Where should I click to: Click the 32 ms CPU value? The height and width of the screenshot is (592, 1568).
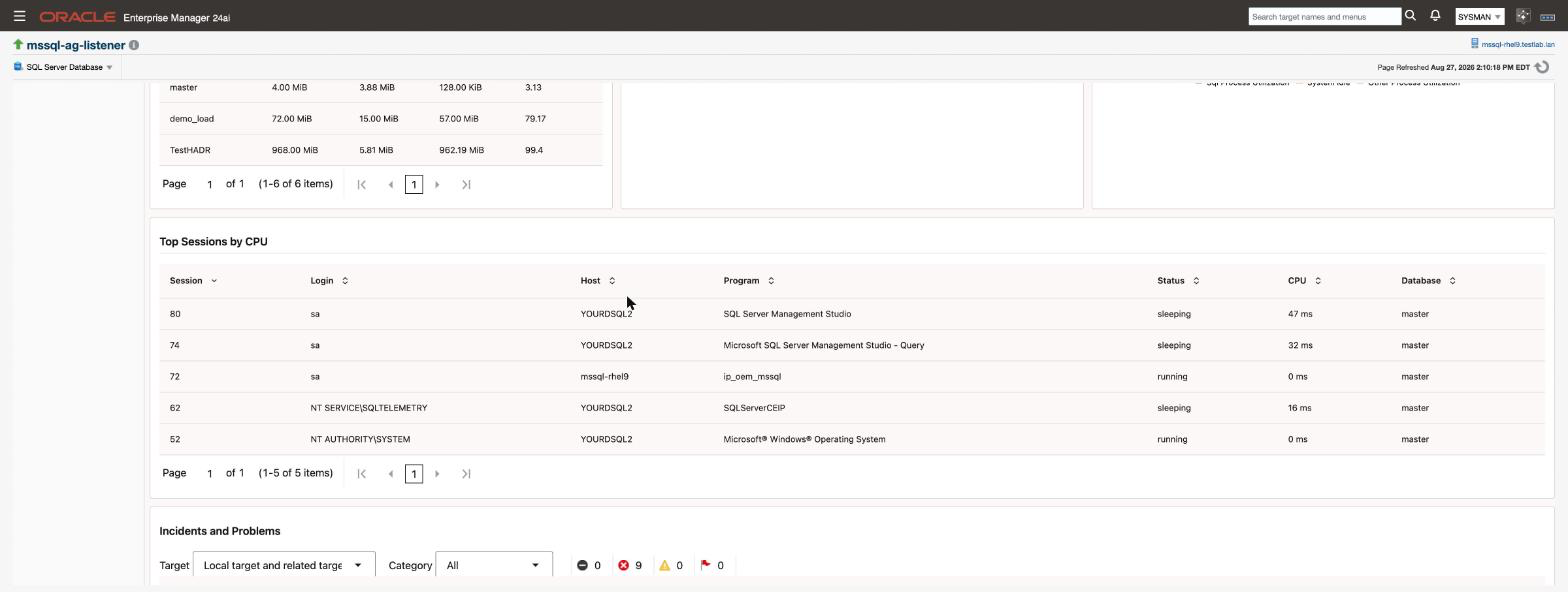pyautogui.click(x=1300, y=345)
